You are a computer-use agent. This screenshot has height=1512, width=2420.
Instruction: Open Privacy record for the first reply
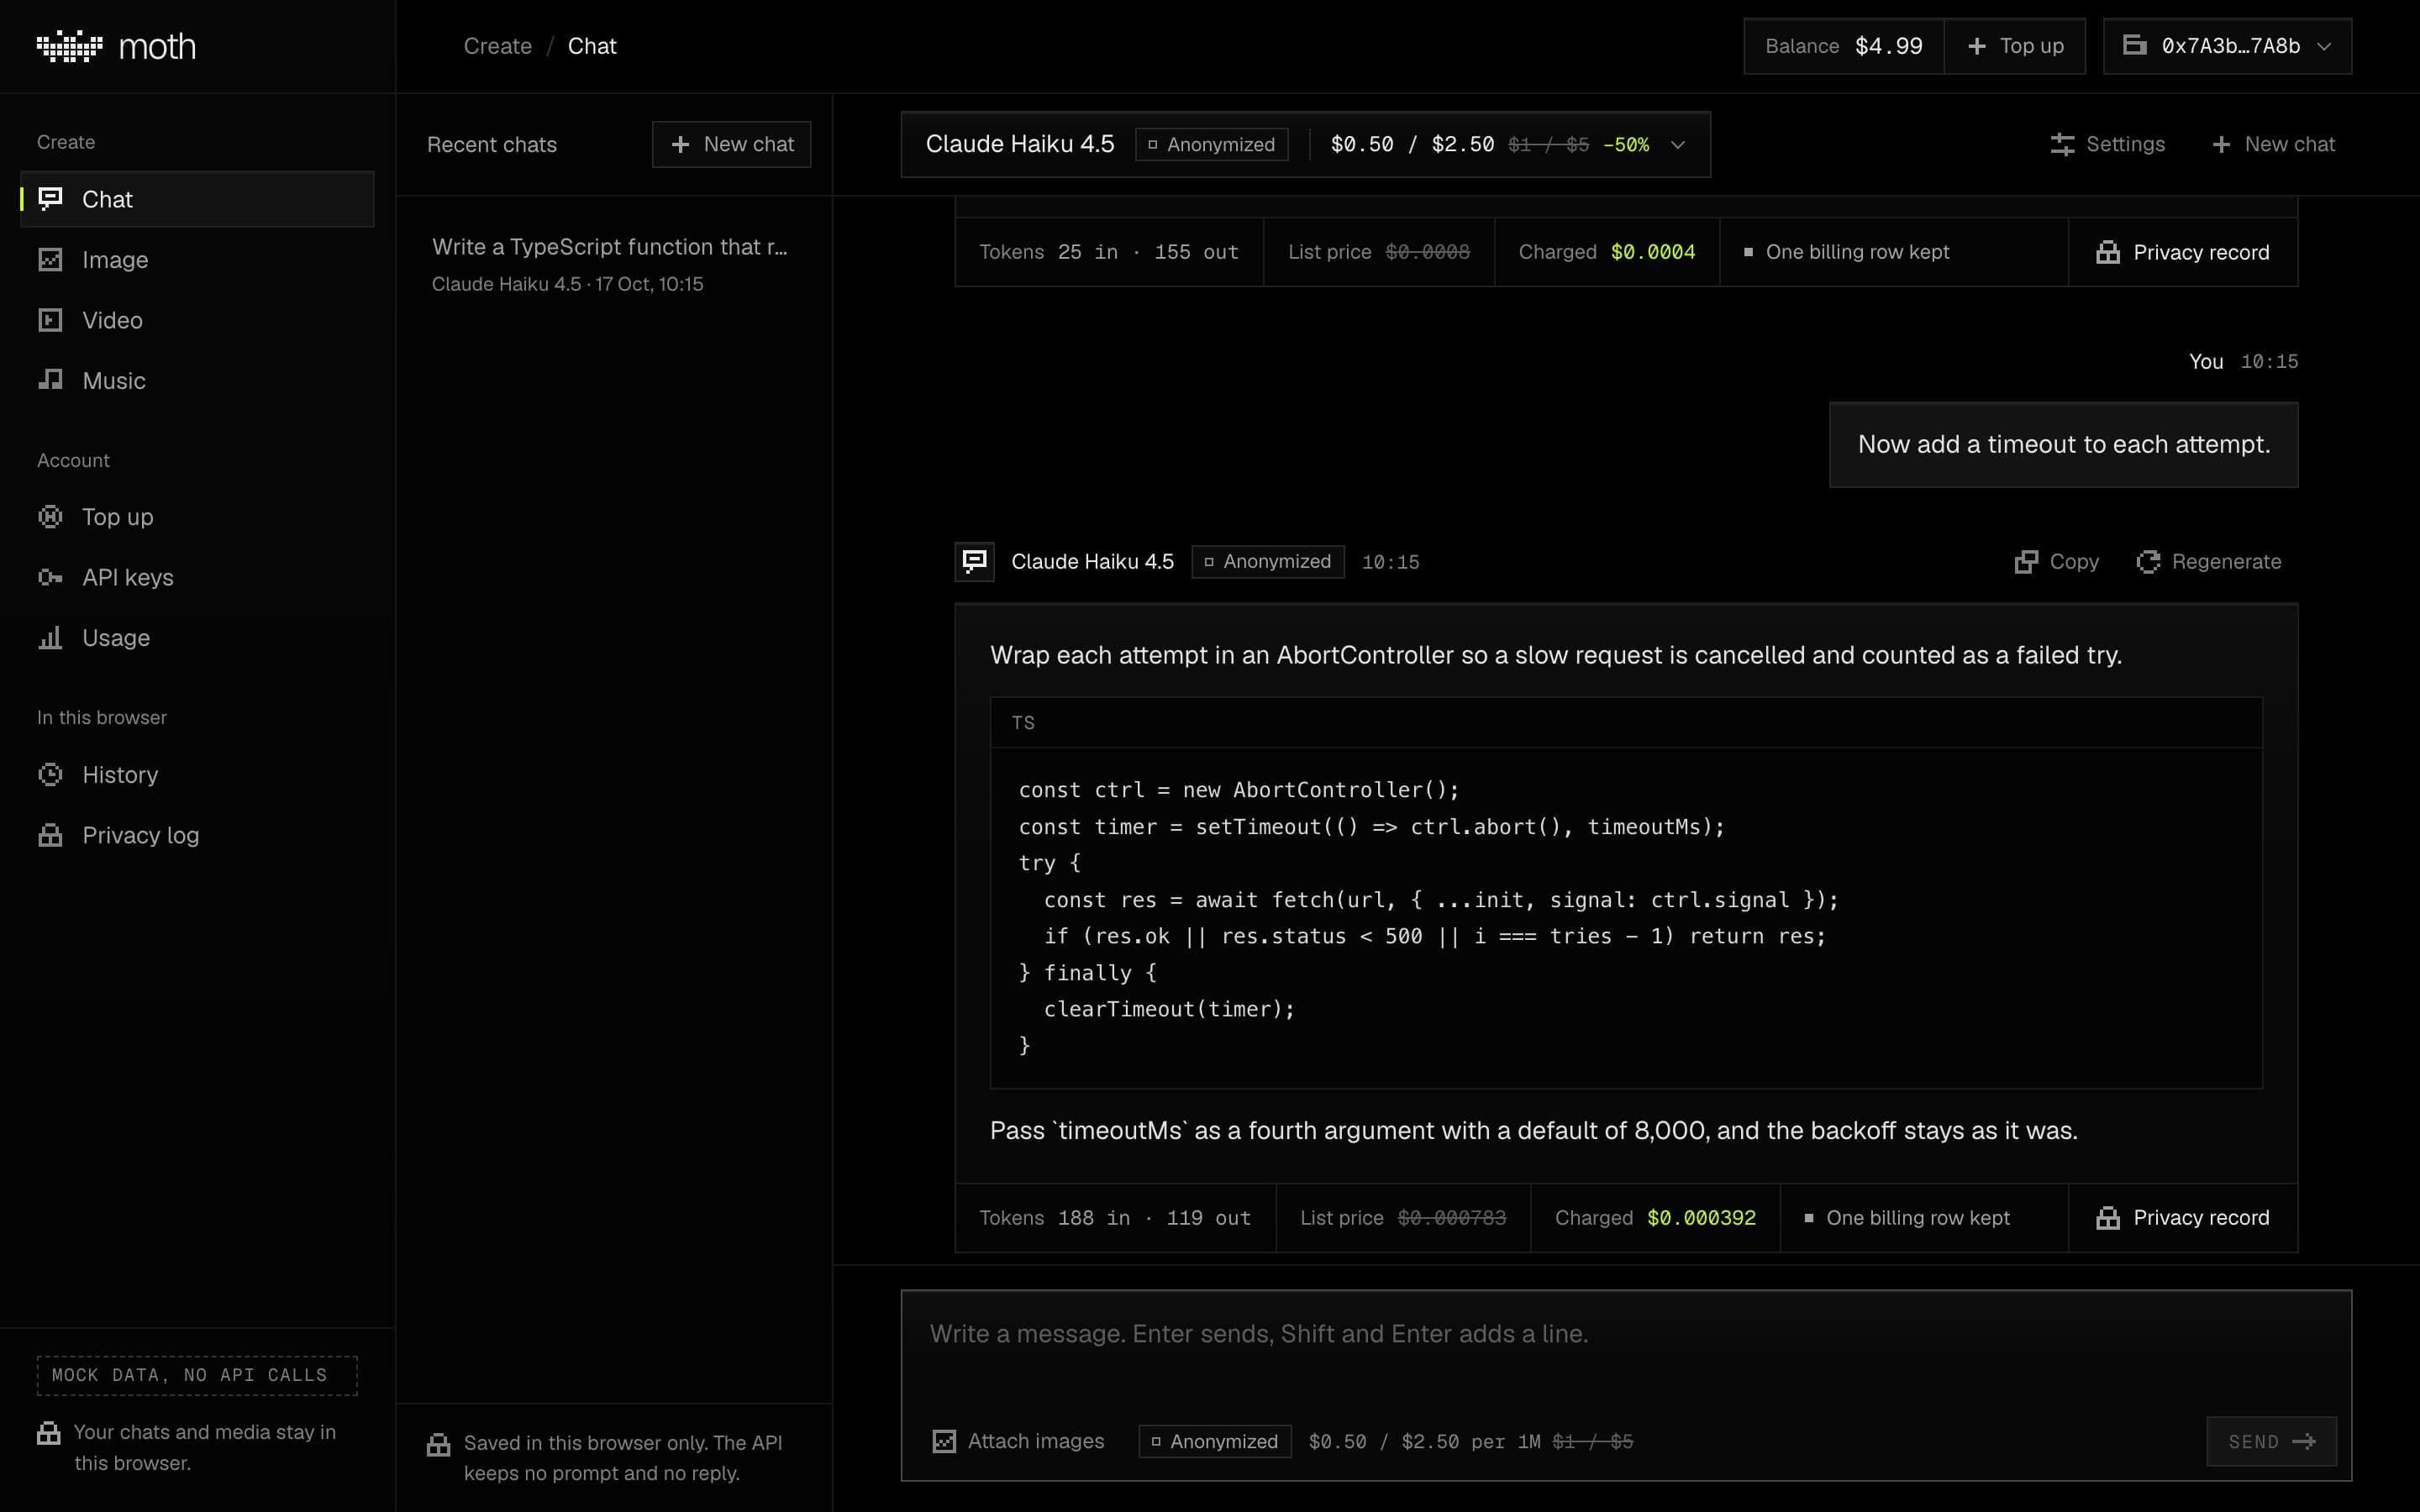tap(2182, 252)
